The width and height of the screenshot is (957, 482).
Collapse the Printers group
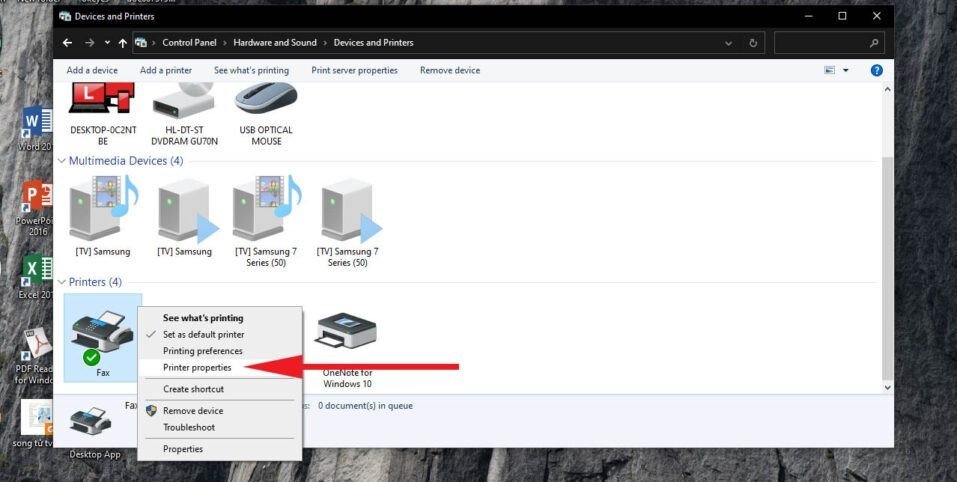tap(62, 283)
